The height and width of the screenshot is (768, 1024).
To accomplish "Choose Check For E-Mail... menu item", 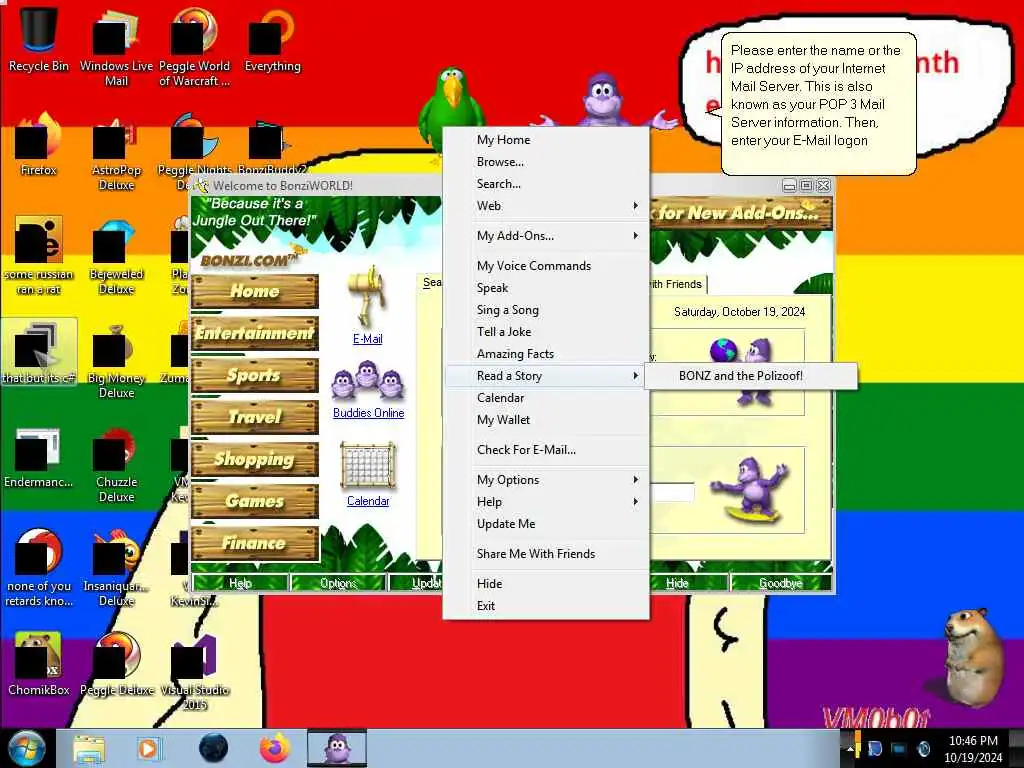I will pyautogui.click(x=547, y=450).
